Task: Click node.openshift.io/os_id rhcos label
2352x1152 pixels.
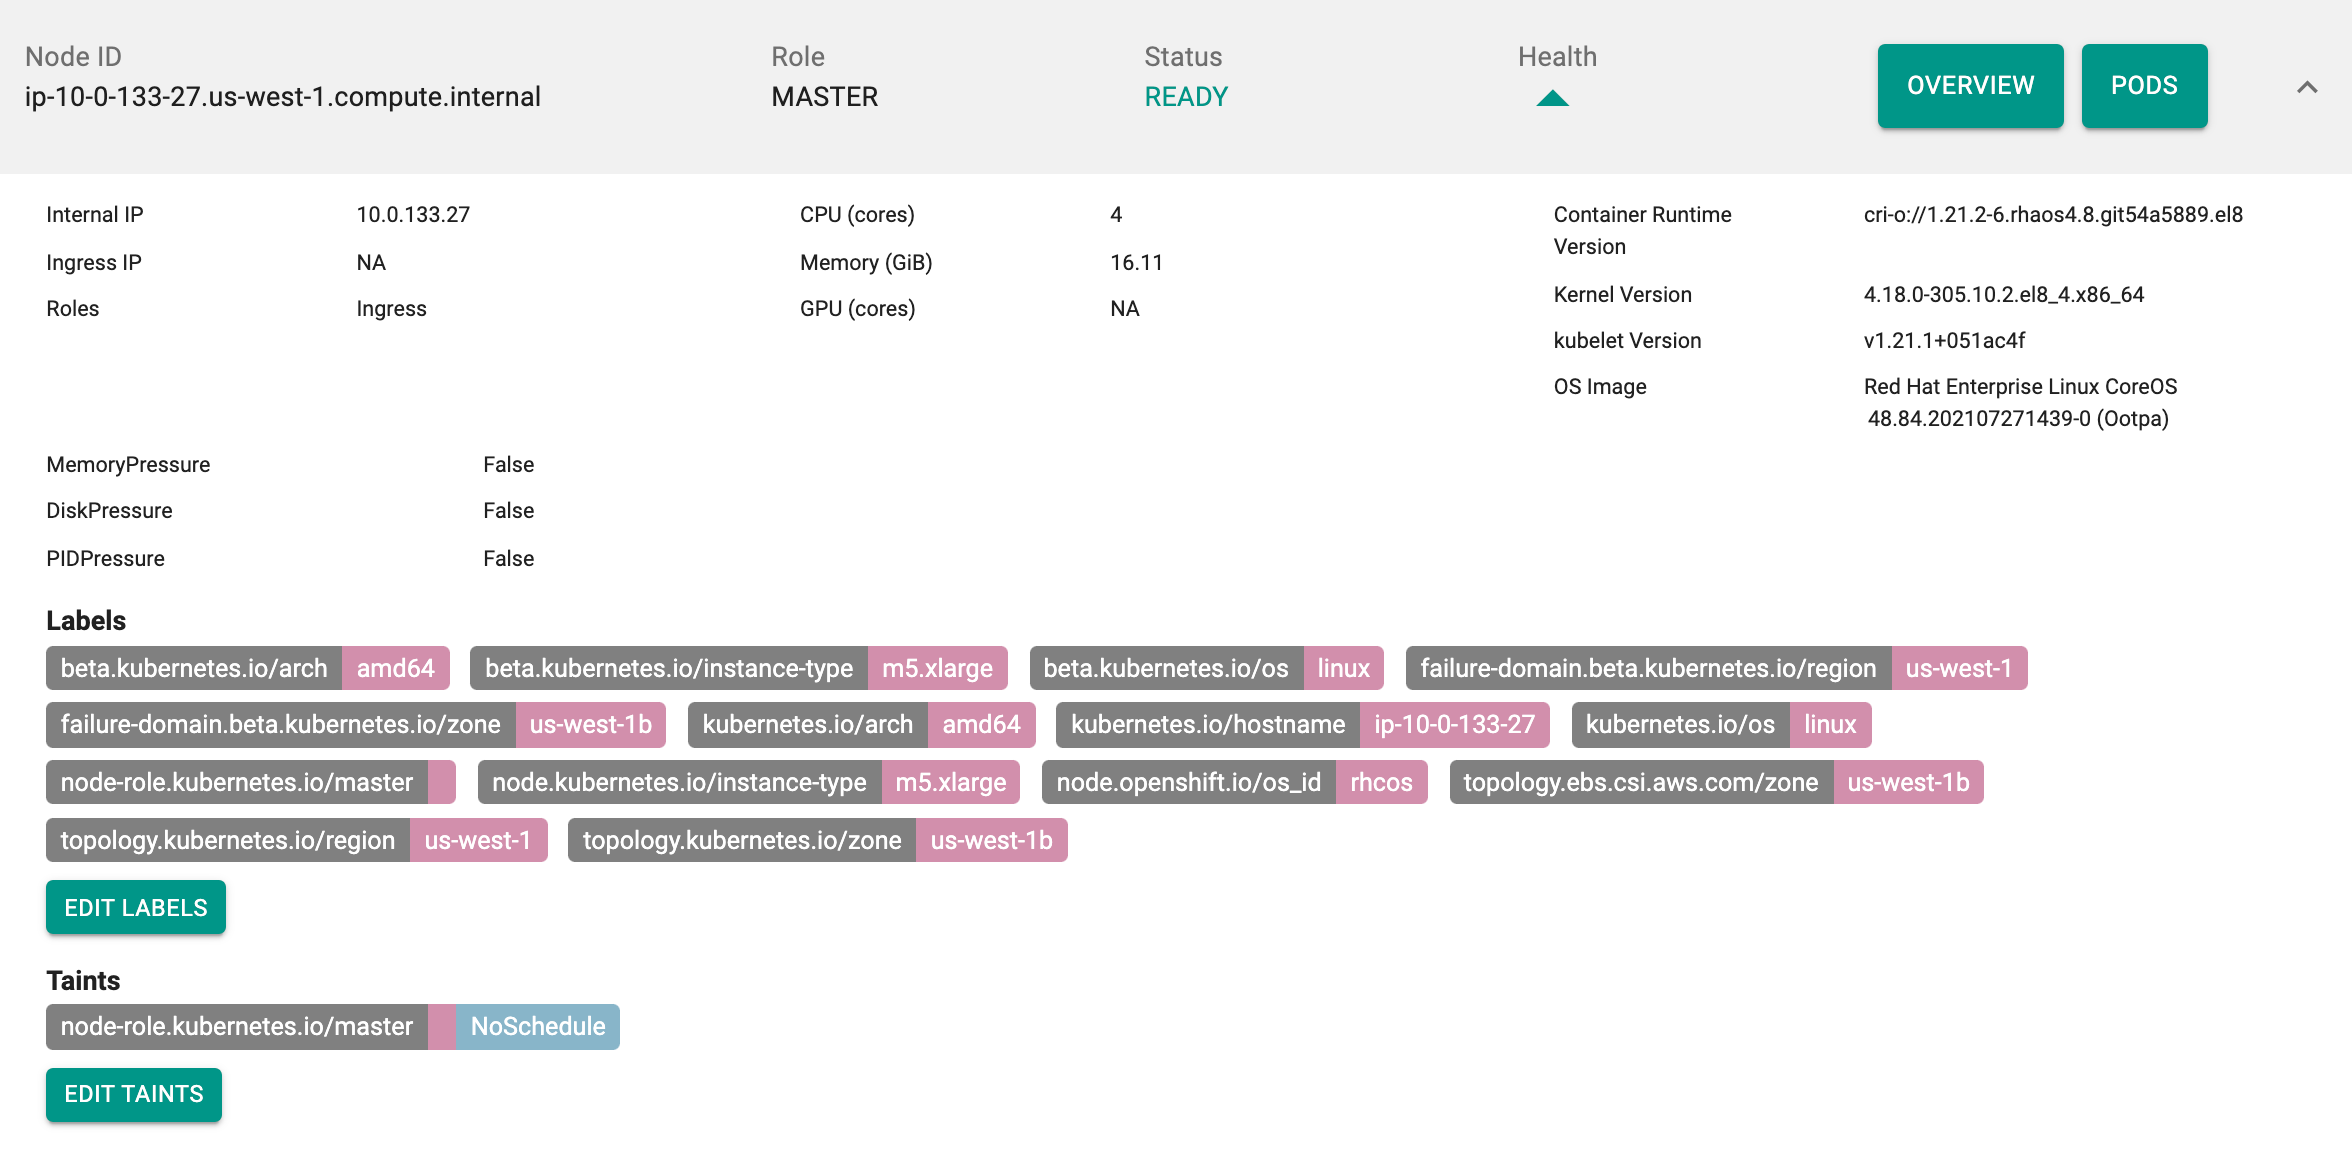Action: [x=1235, y=782]
